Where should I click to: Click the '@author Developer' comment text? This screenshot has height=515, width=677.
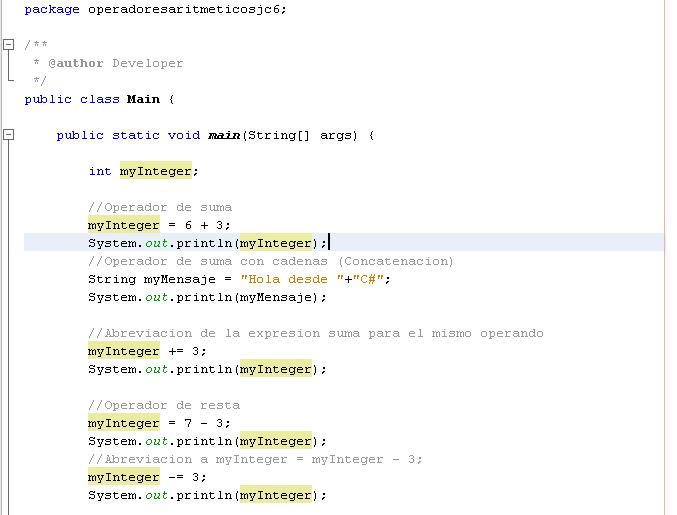[x=116, y=63]
